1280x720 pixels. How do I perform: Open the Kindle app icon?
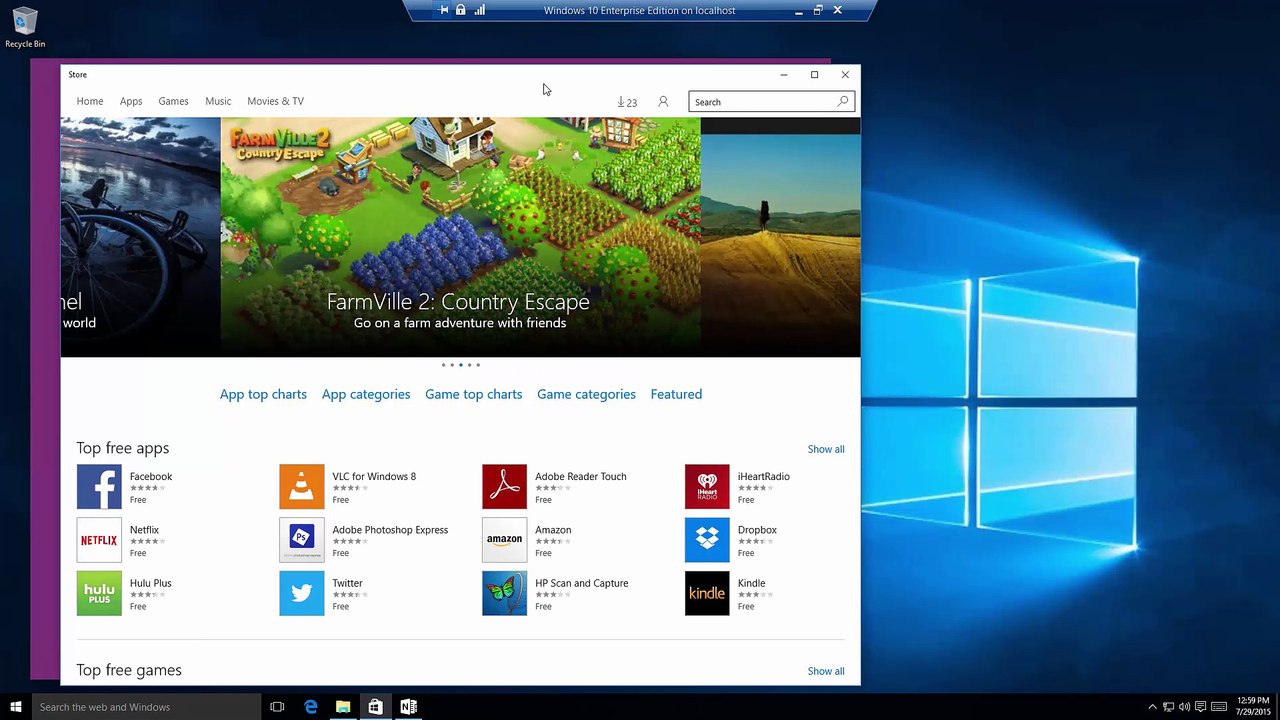coord(707,594)
